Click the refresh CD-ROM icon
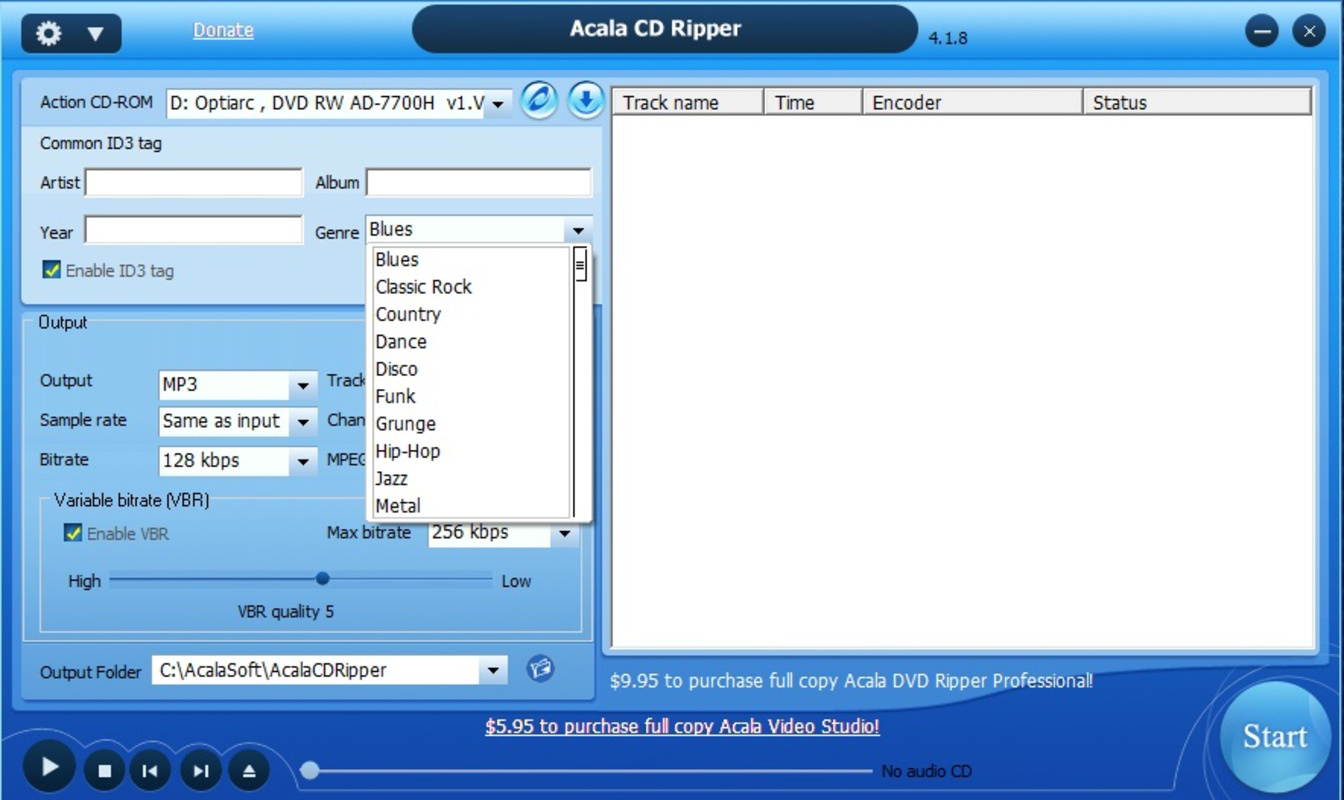The width and height of the screenshot is (1344, 800). coord(539,100)
